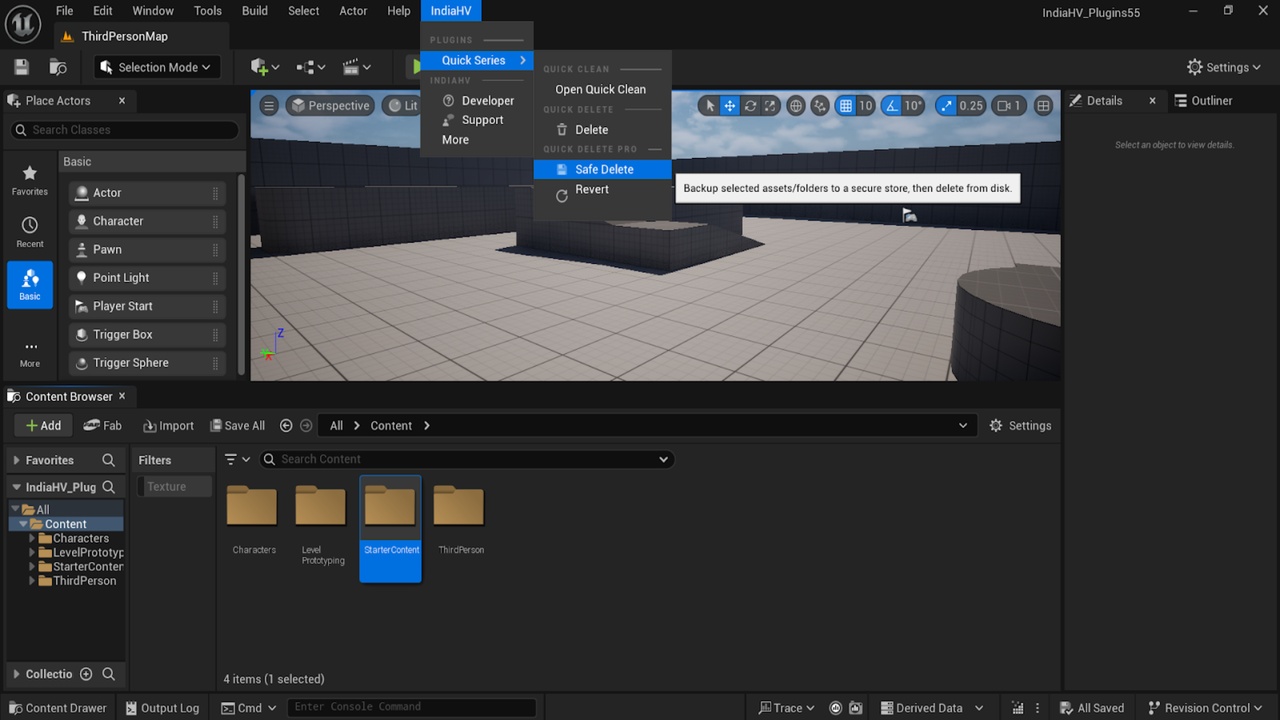Viewport: 1280px width, 720px height.
Task: Open Fab from the Content Browser
Action: tap(102, 425)
